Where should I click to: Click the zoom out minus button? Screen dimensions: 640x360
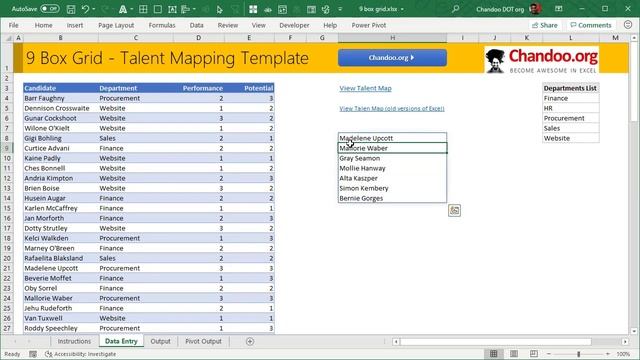tap(549, 354)
